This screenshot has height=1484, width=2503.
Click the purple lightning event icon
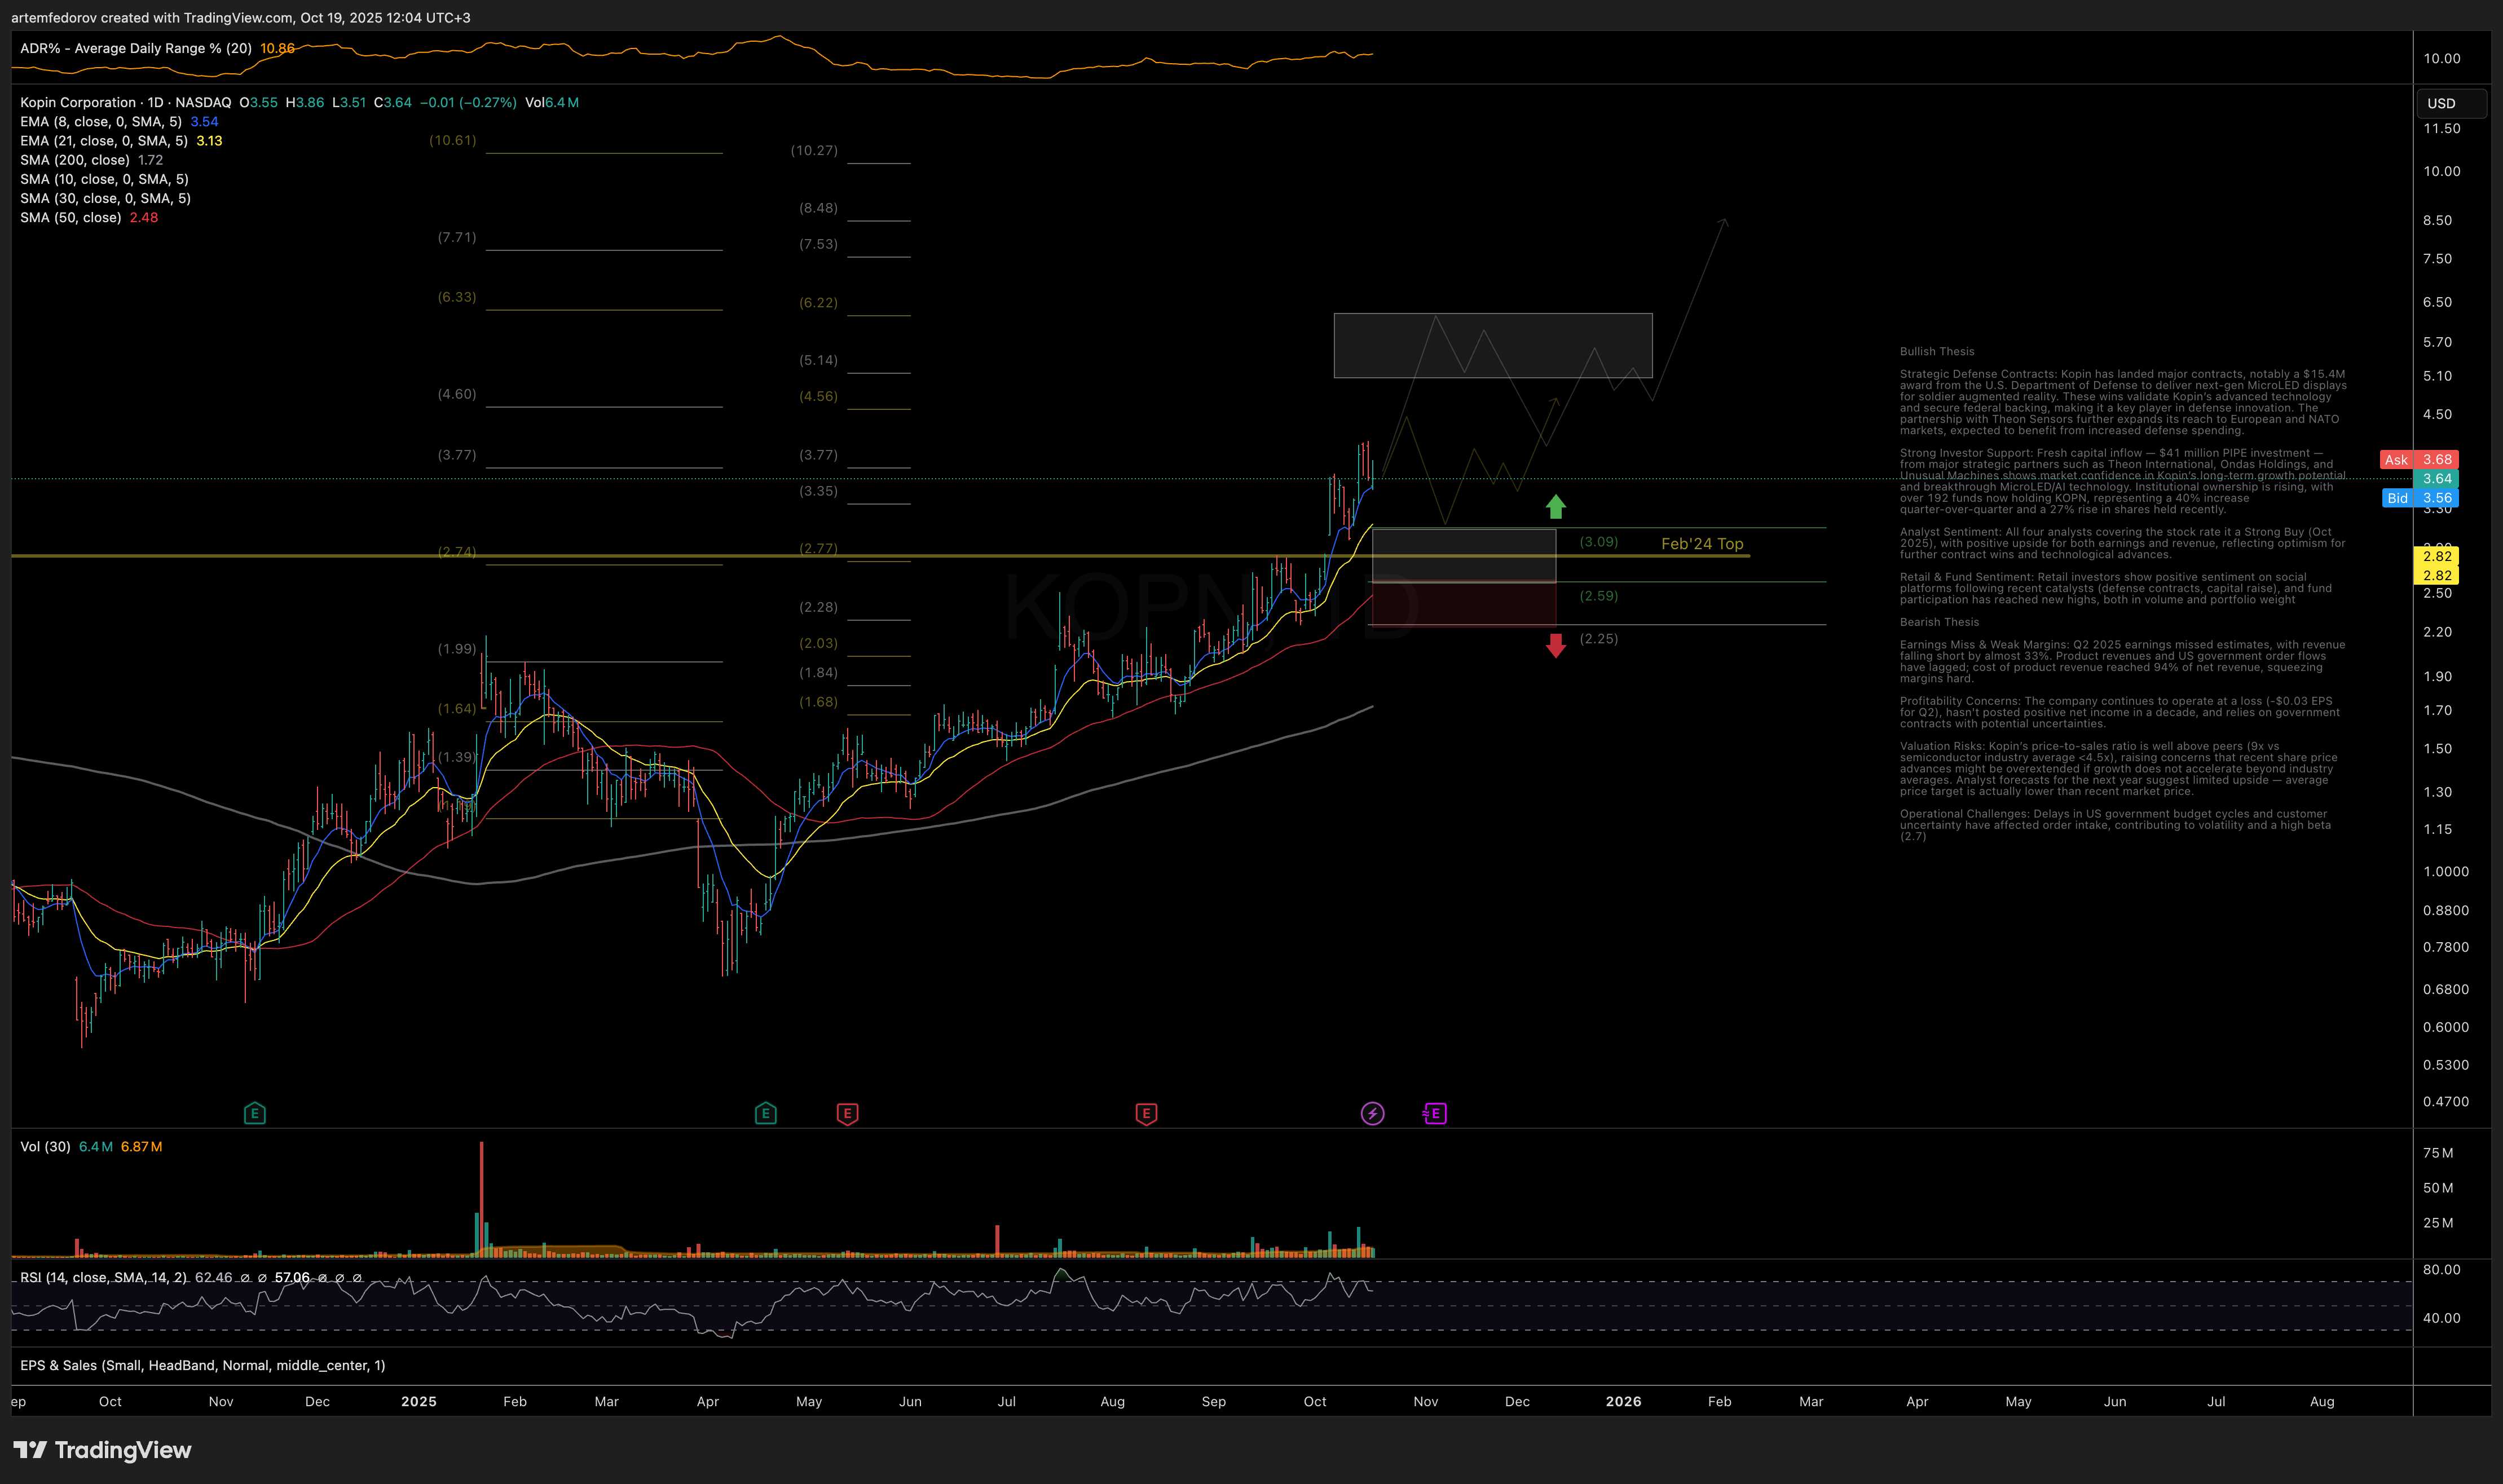pyautogui.click(x=1373, y=1113)
